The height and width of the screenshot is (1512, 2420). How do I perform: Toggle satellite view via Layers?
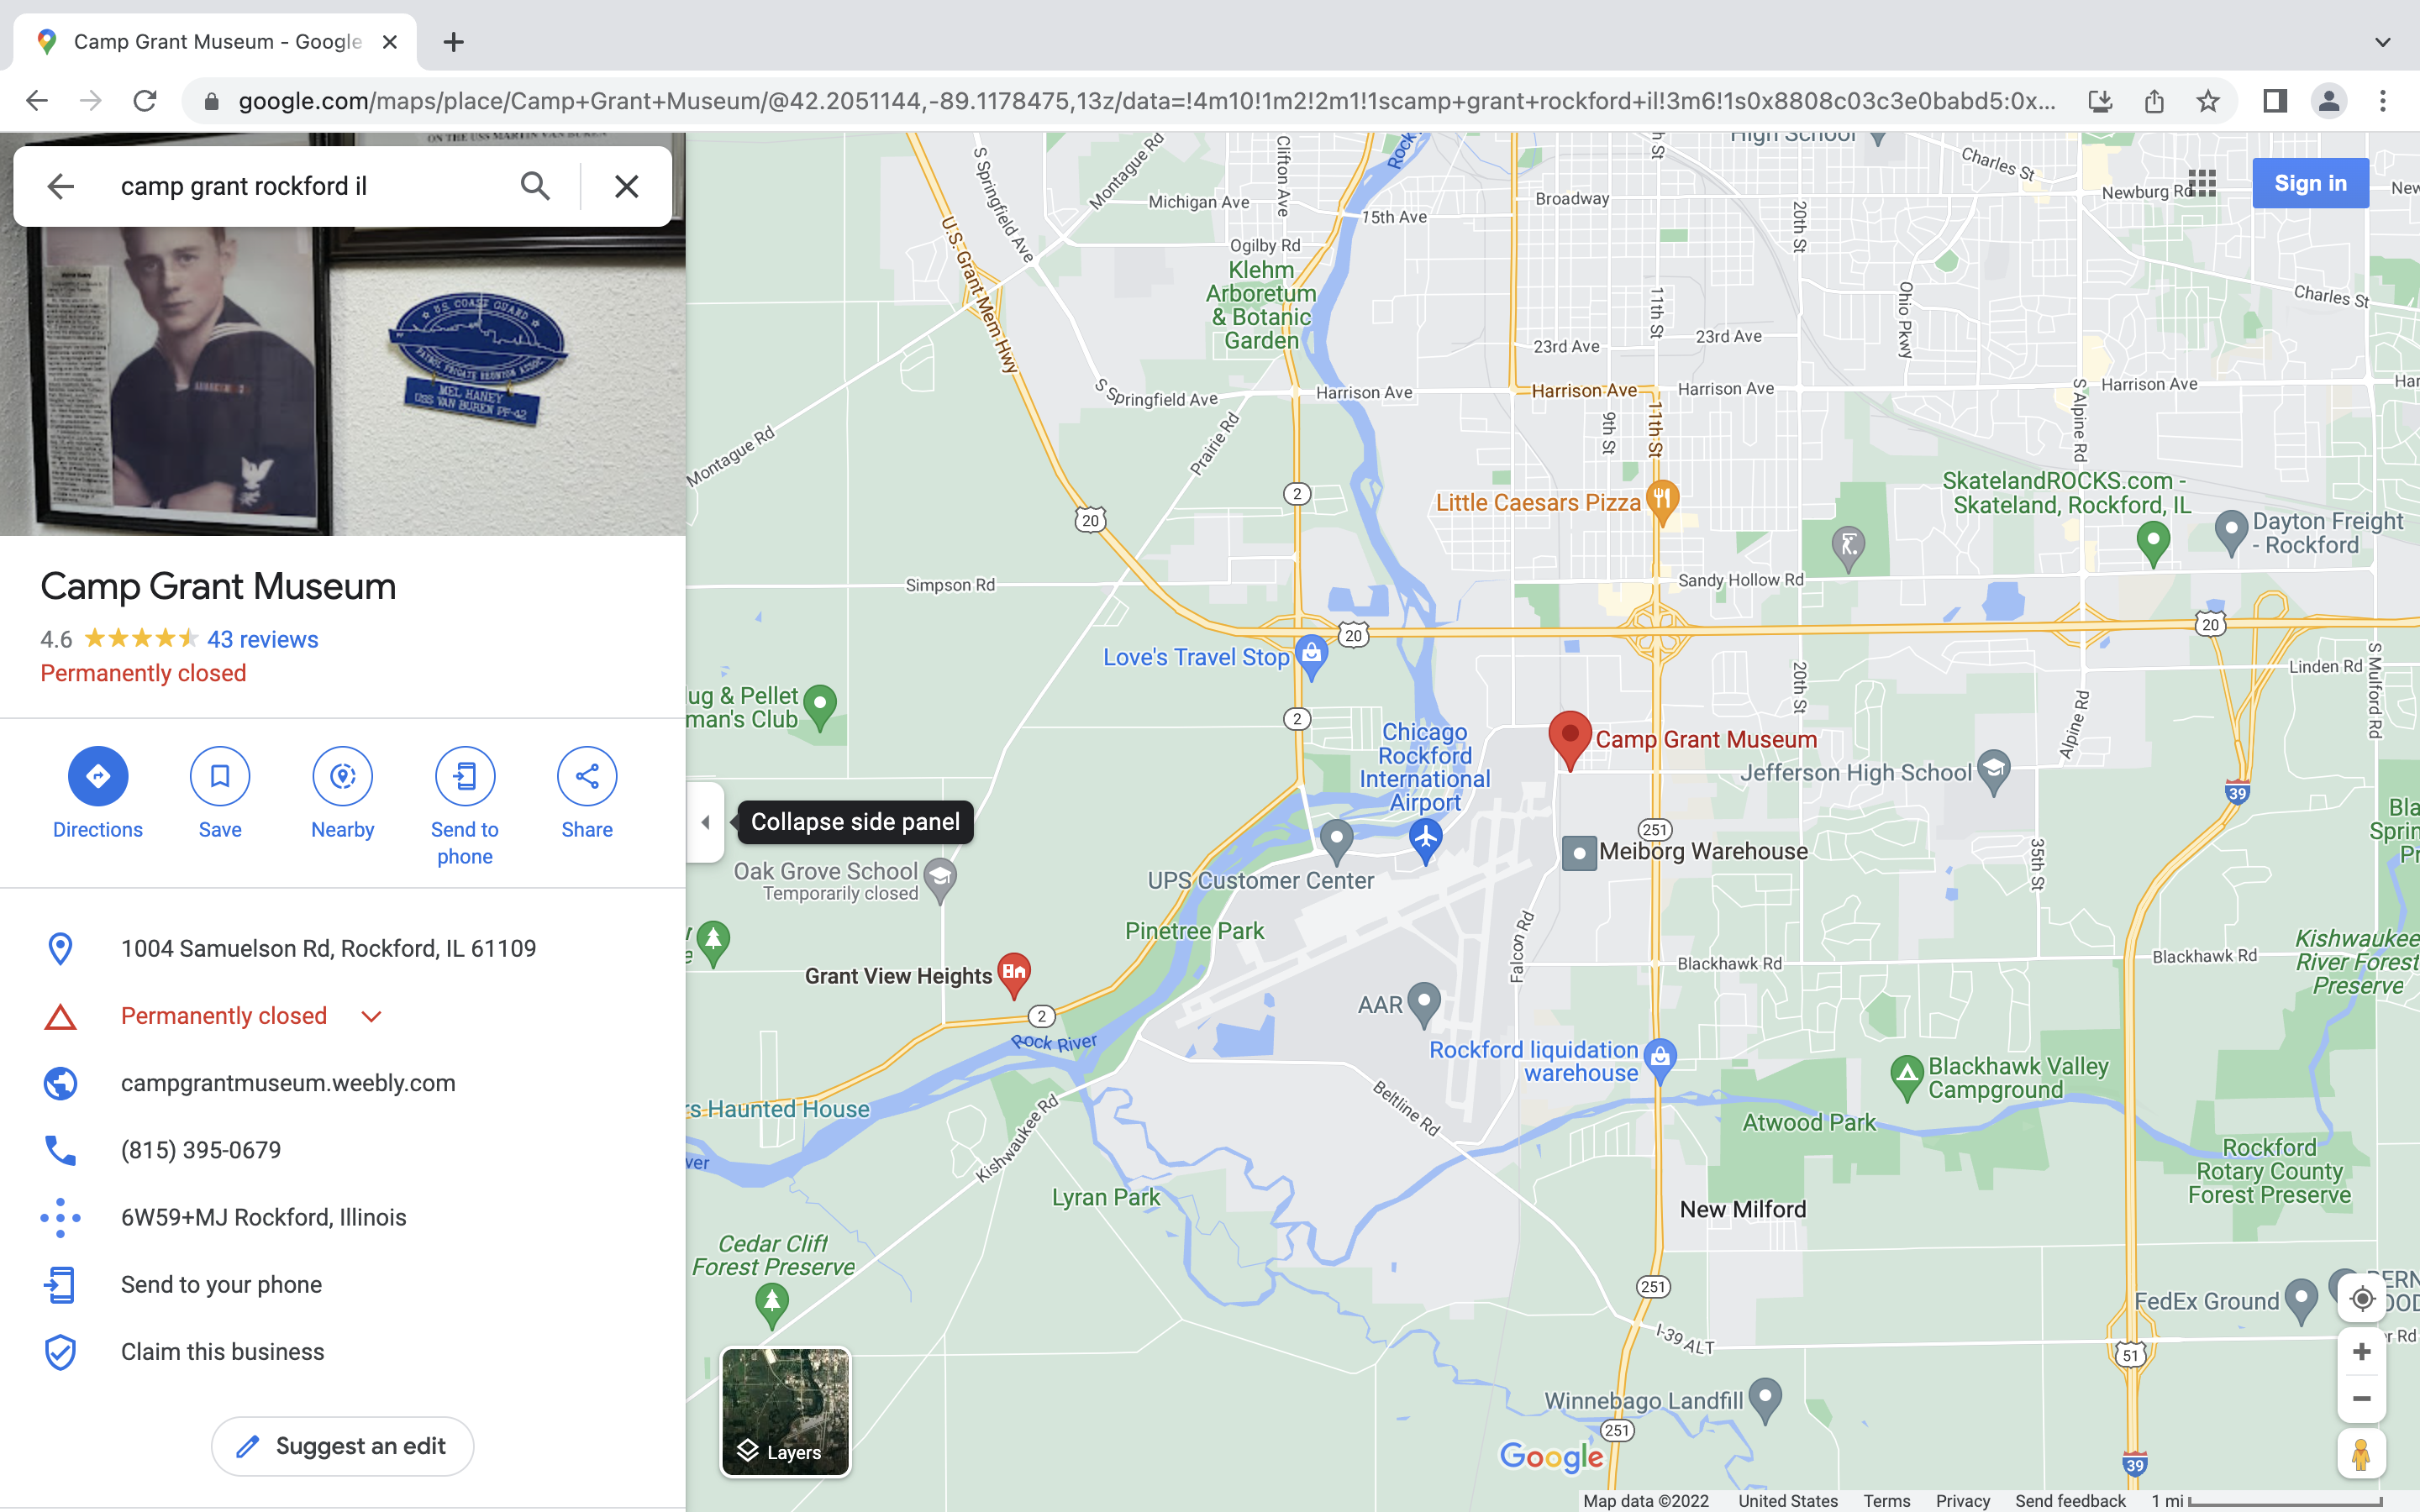pos(785,1412)
